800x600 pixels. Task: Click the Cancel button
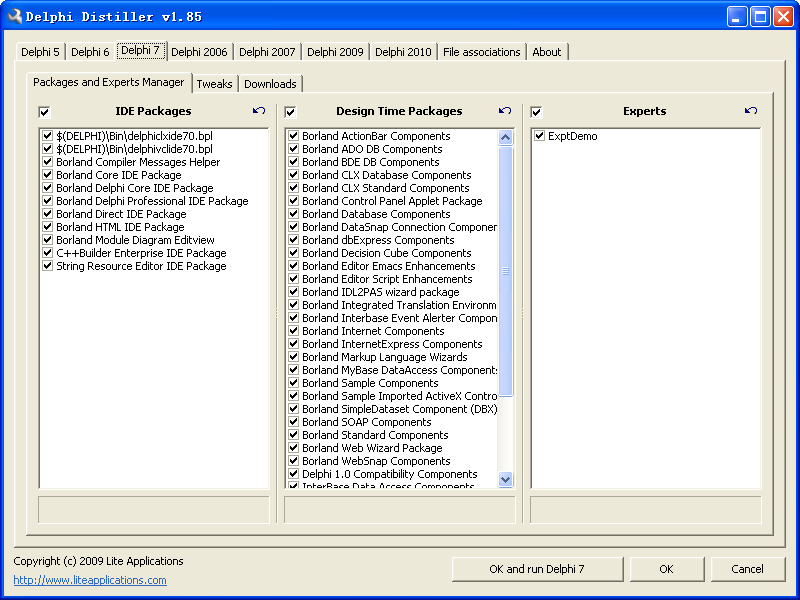click(747, 569)
